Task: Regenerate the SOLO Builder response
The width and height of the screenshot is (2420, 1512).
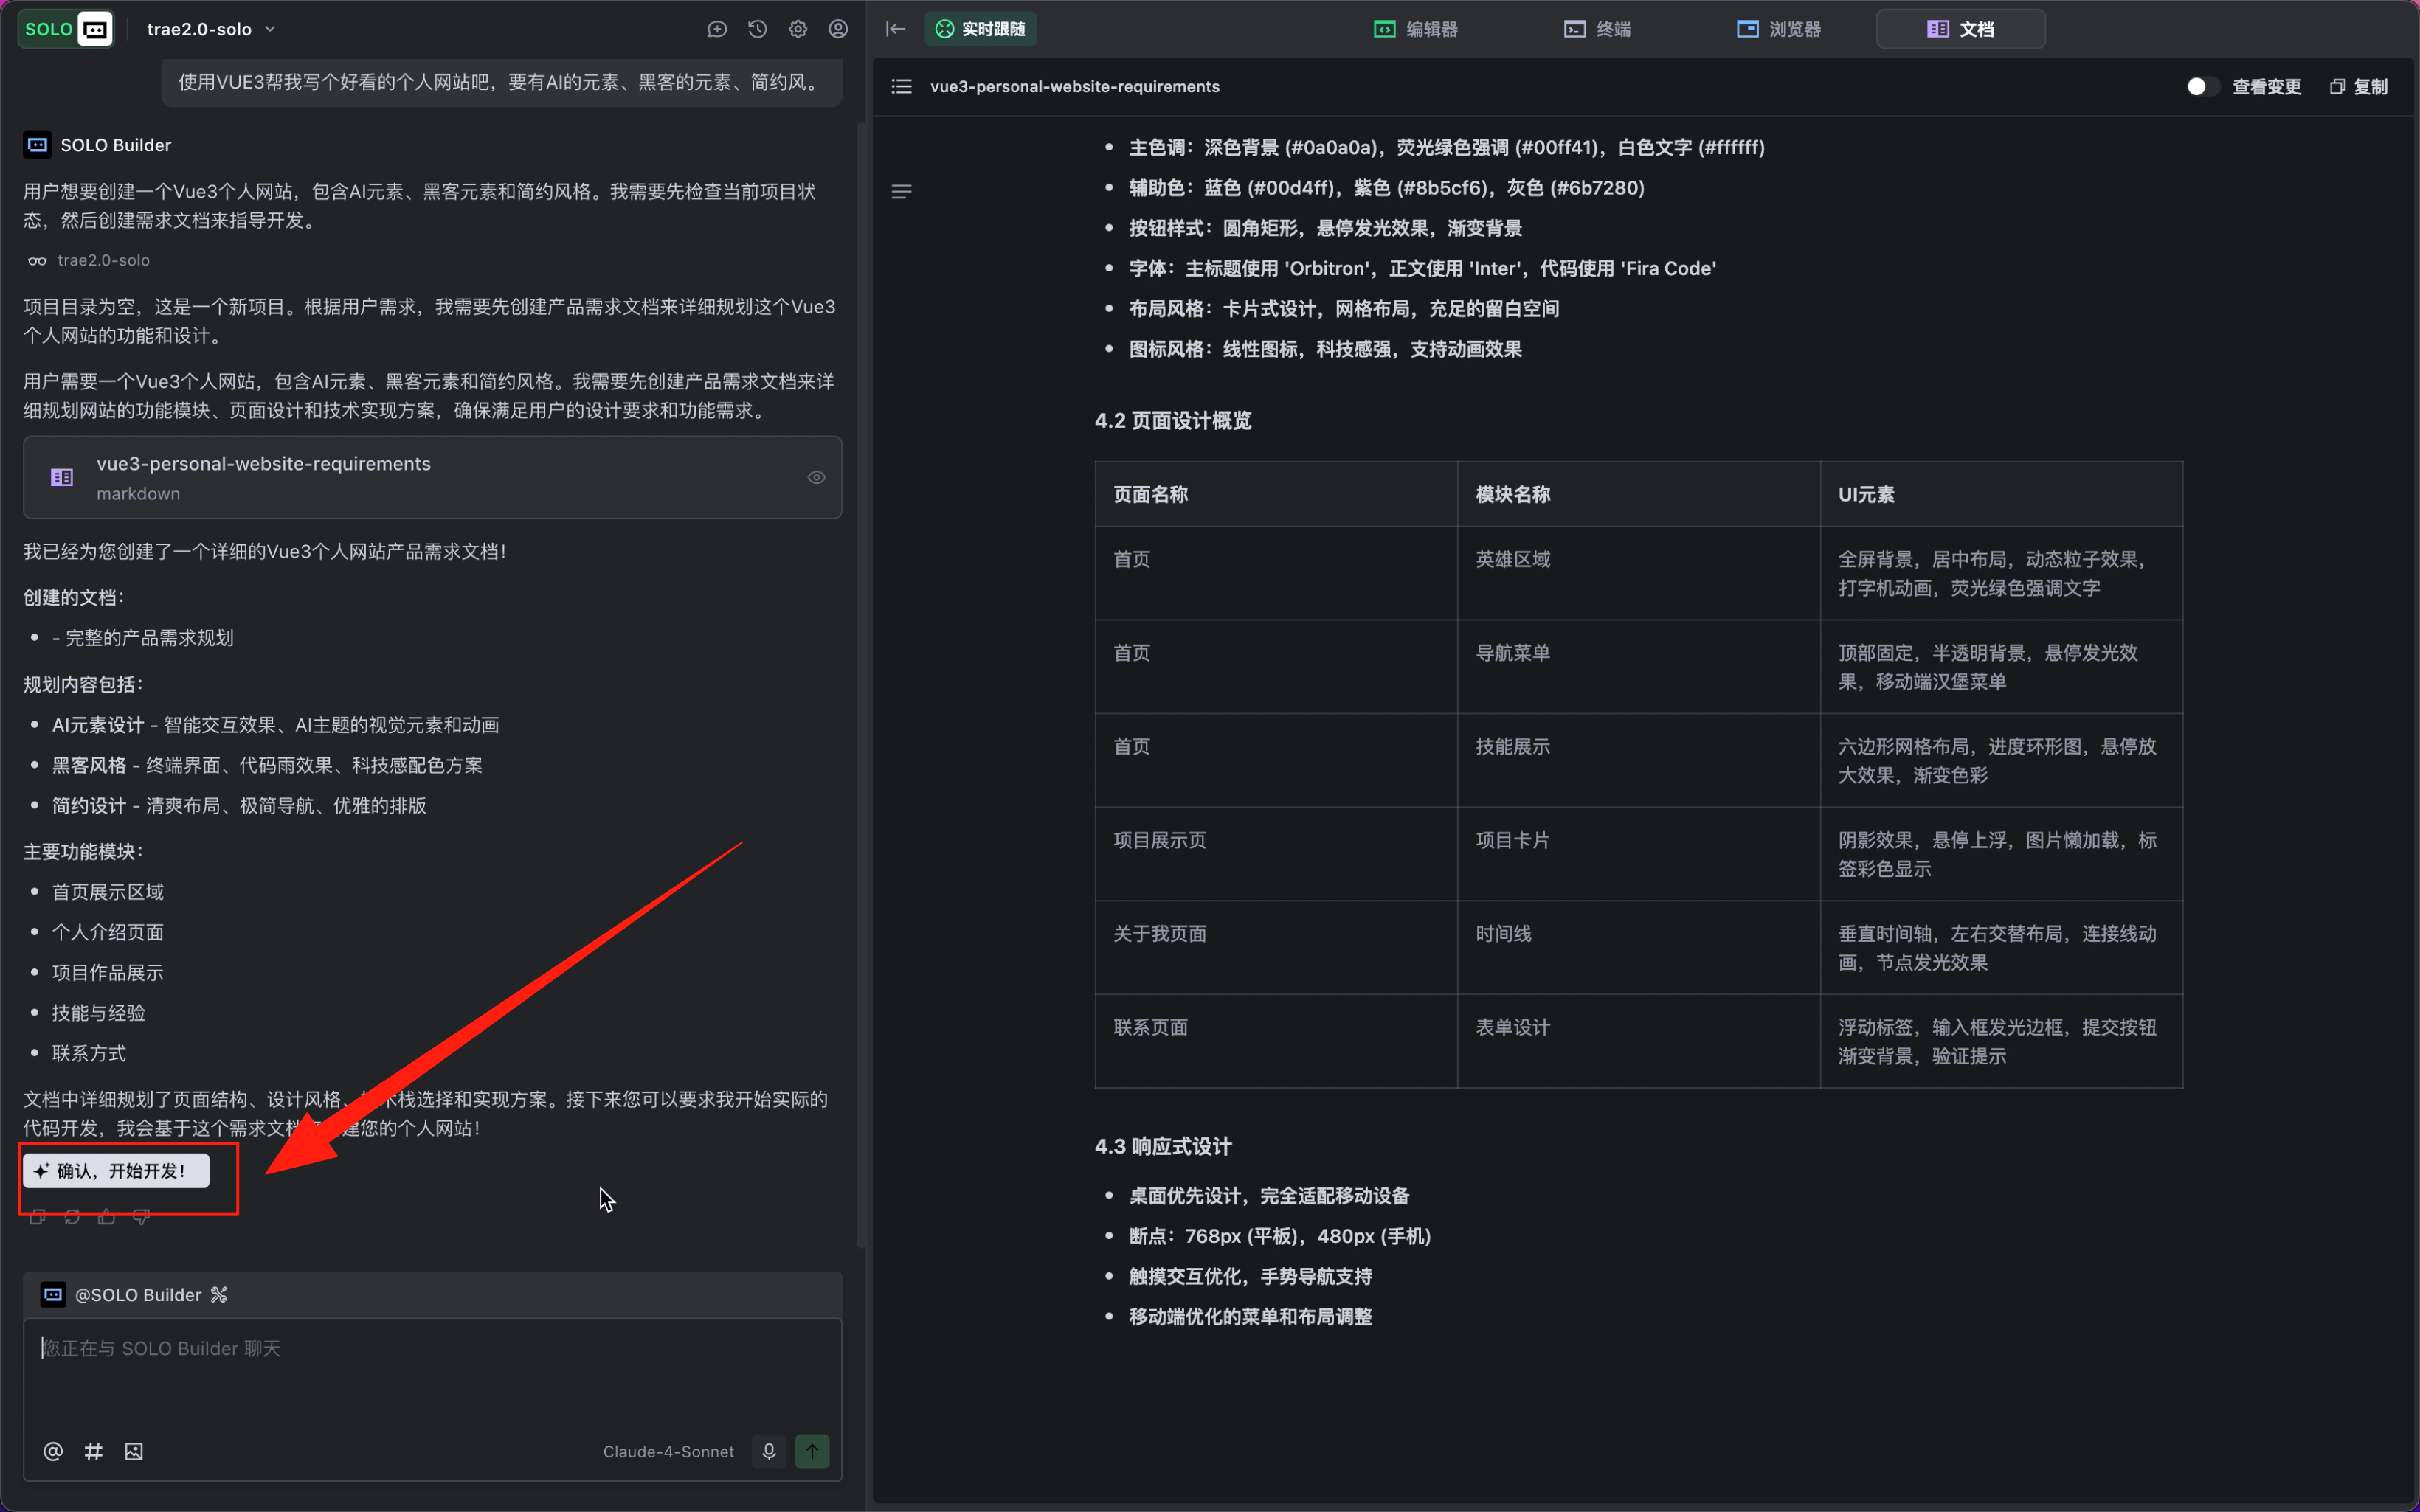Action: [71, 1216]
